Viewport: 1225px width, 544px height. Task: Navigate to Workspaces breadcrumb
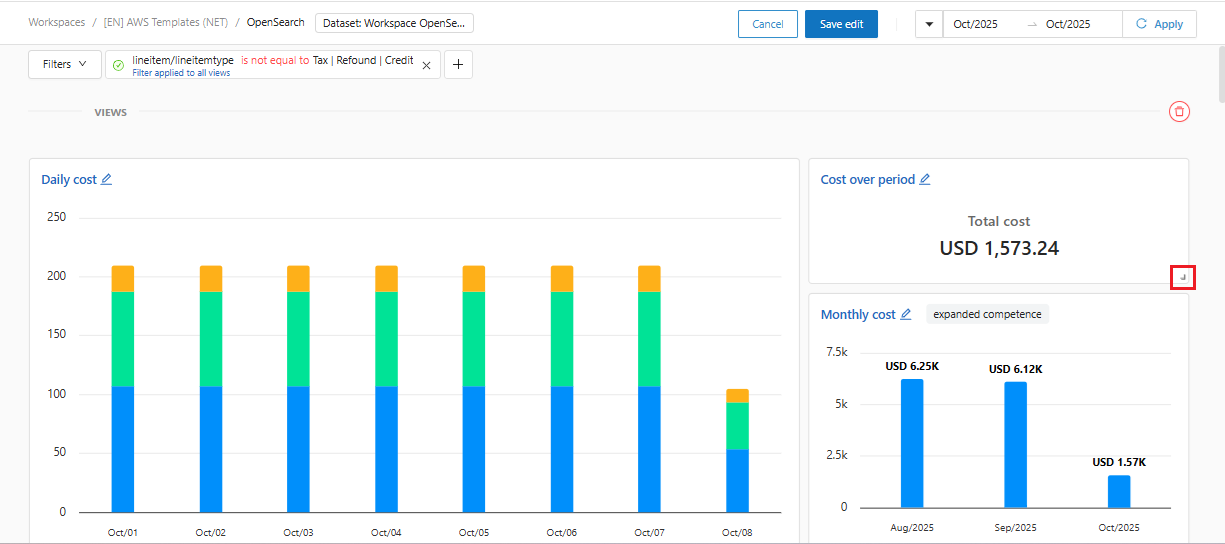56,23
